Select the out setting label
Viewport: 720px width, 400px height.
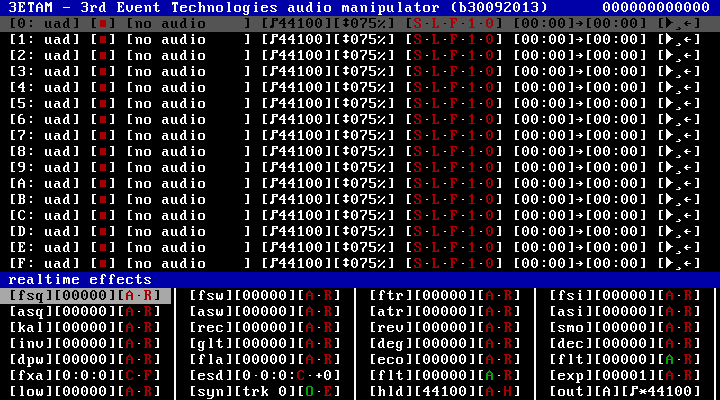point(572,391)
